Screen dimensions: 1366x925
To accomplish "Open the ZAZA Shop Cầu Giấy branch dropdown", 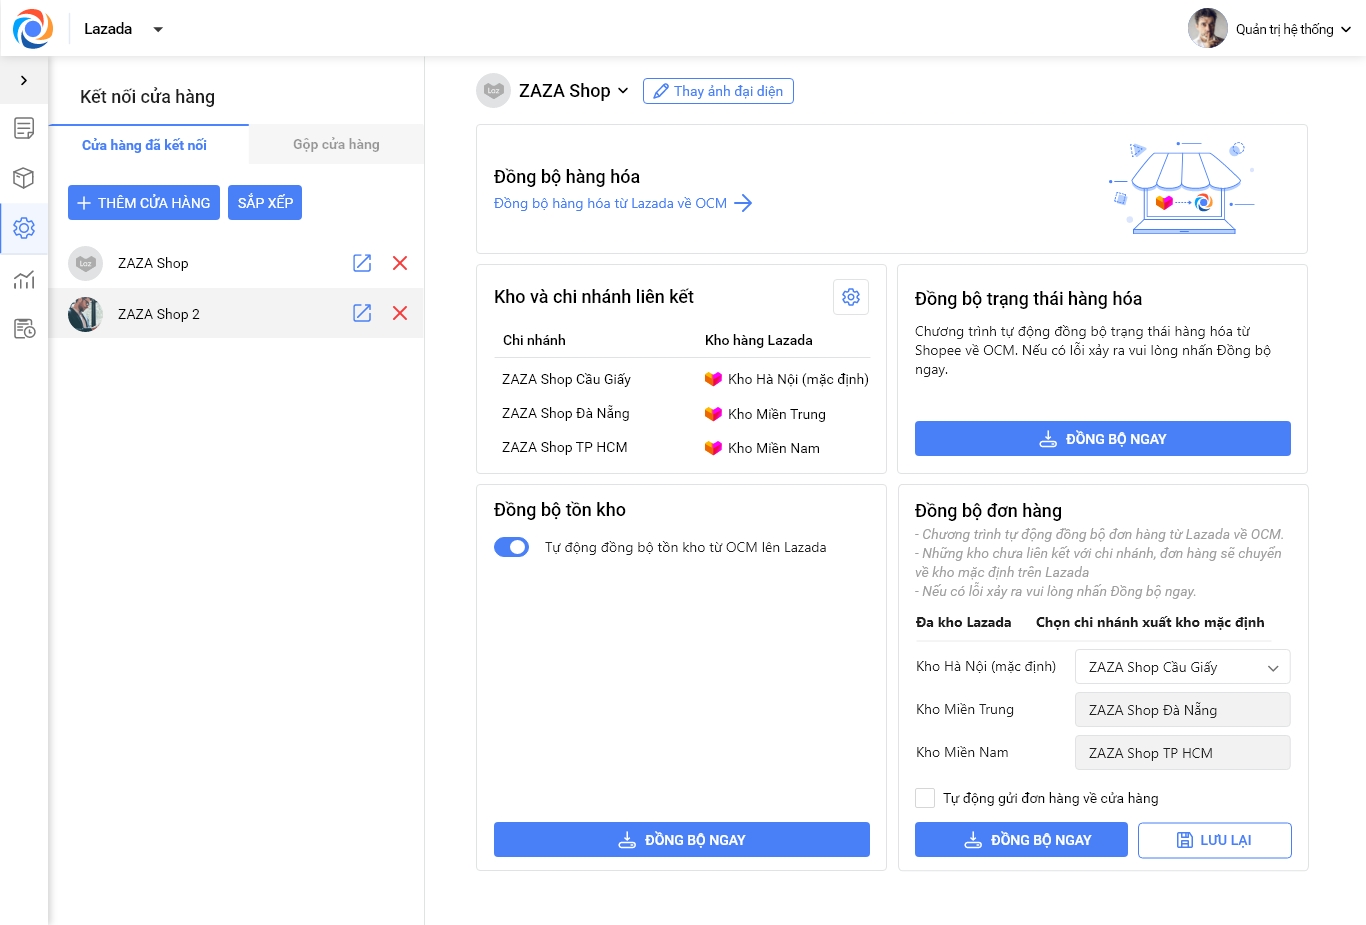I will point(1182,667).
